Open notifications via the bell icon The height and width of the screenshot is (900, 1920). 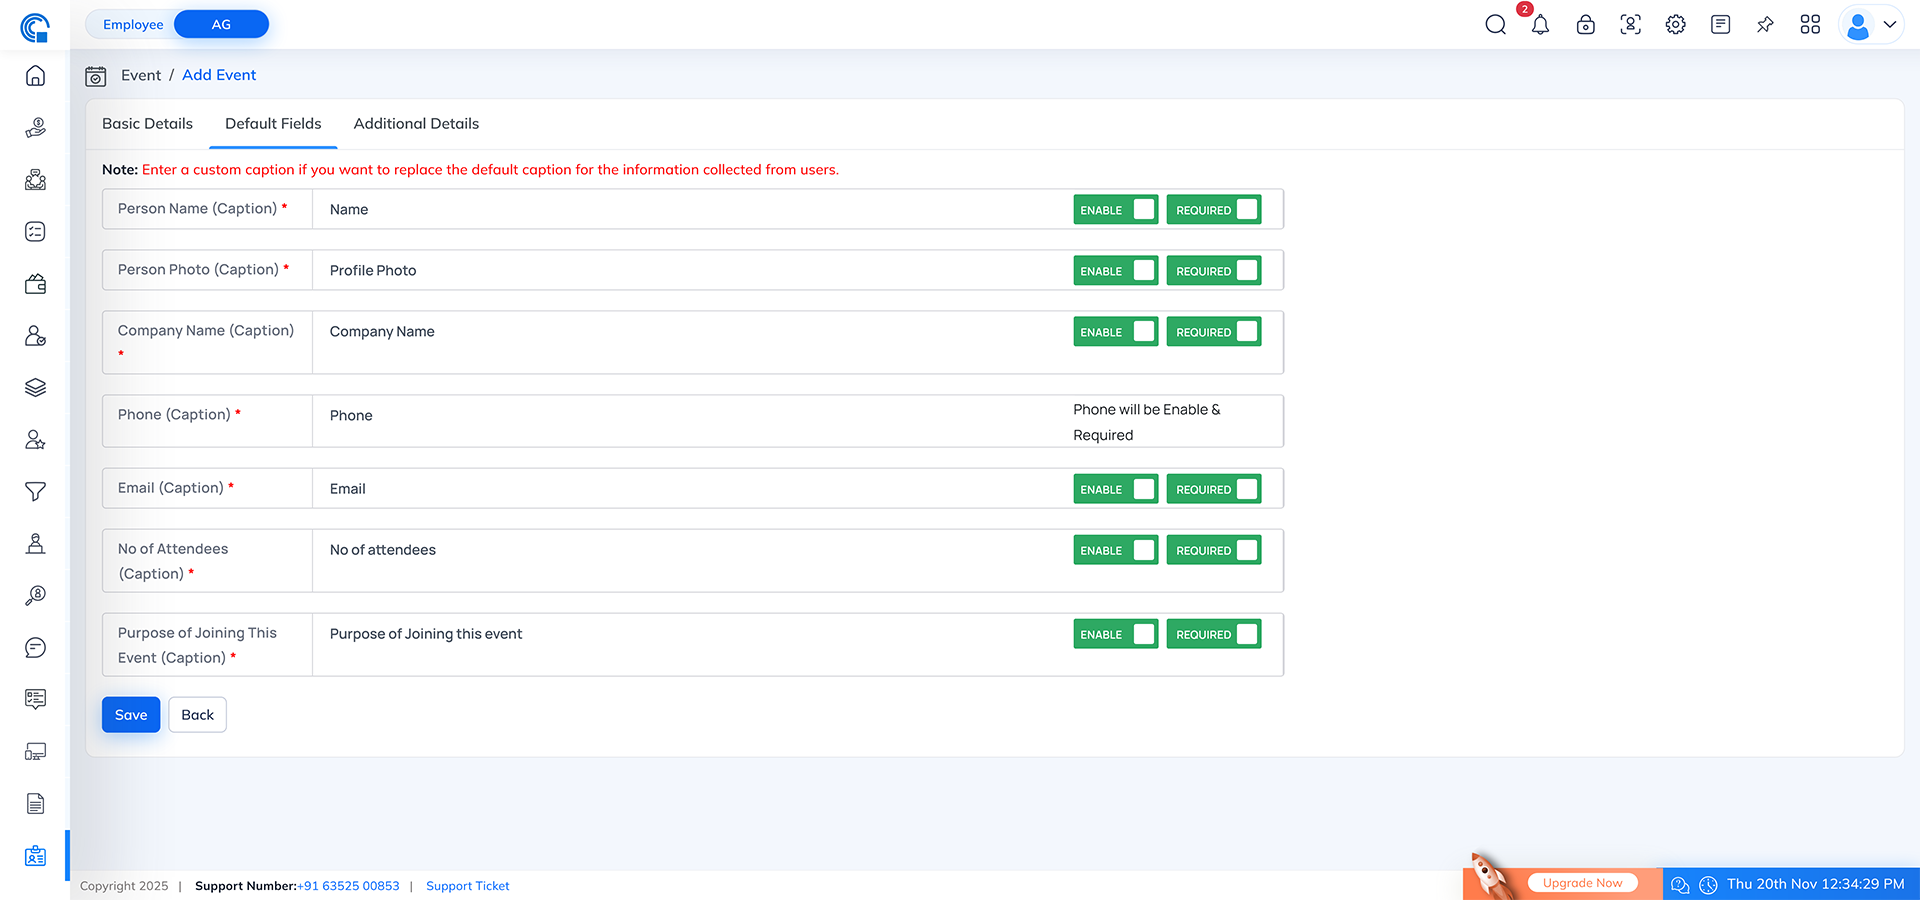tap(1540, 24)
